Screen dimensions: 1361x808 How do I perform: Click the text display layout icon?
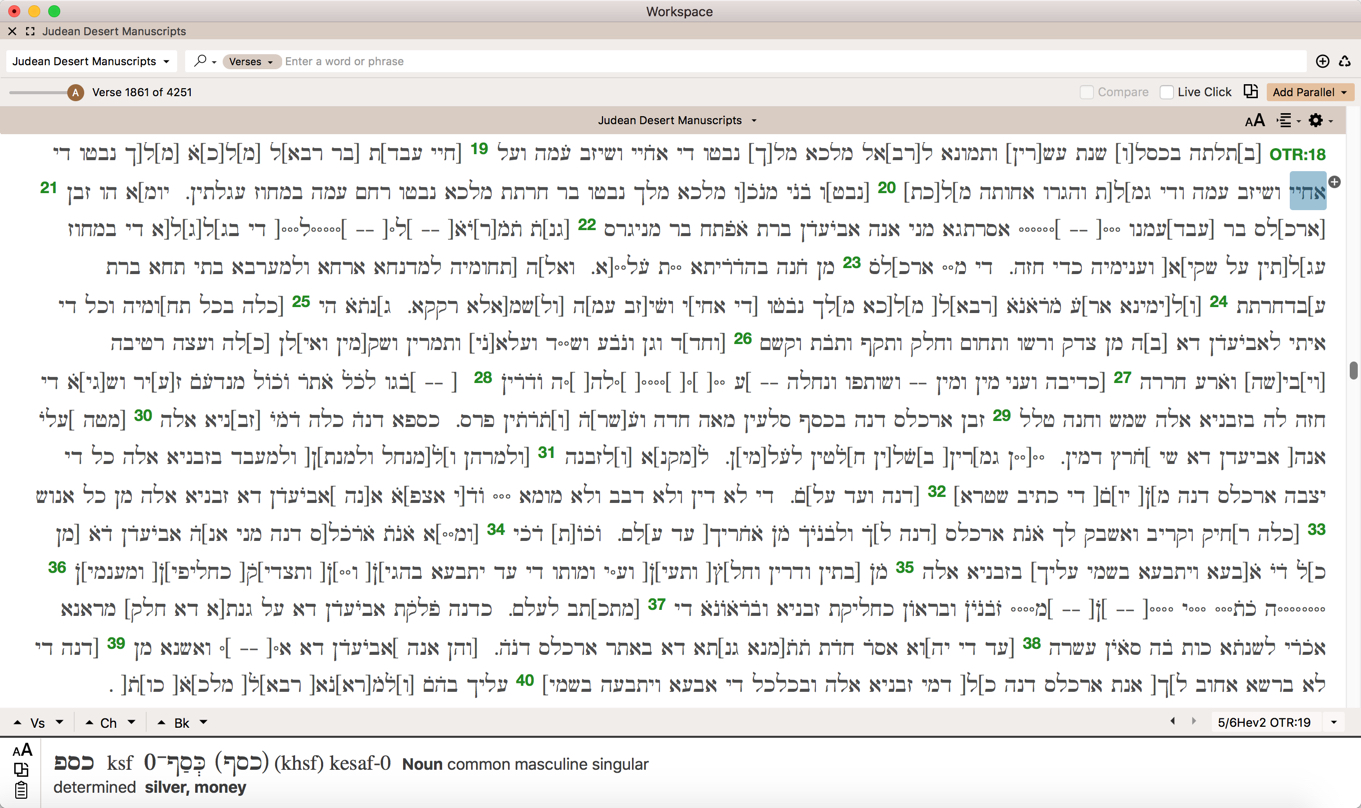click(x=1284, y=121)
